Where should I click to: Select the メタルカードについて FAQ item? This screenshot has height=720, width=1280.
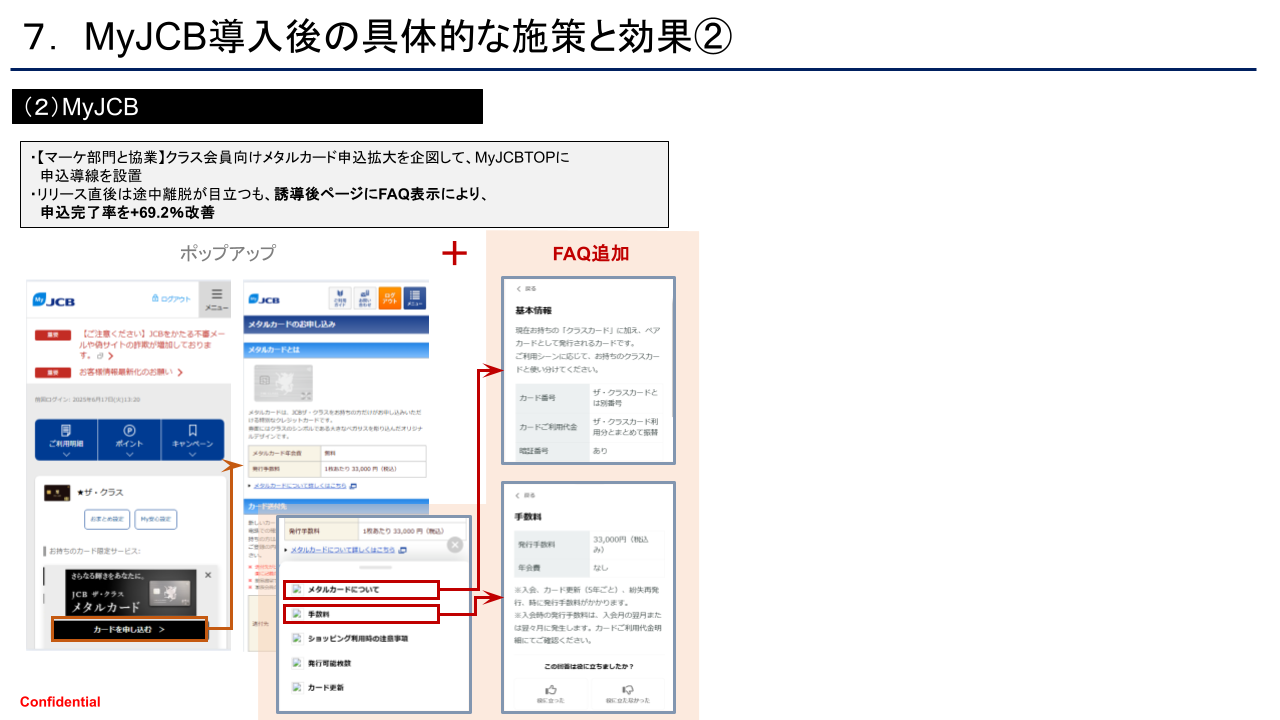pyautogui.click(x=360, y=590)
